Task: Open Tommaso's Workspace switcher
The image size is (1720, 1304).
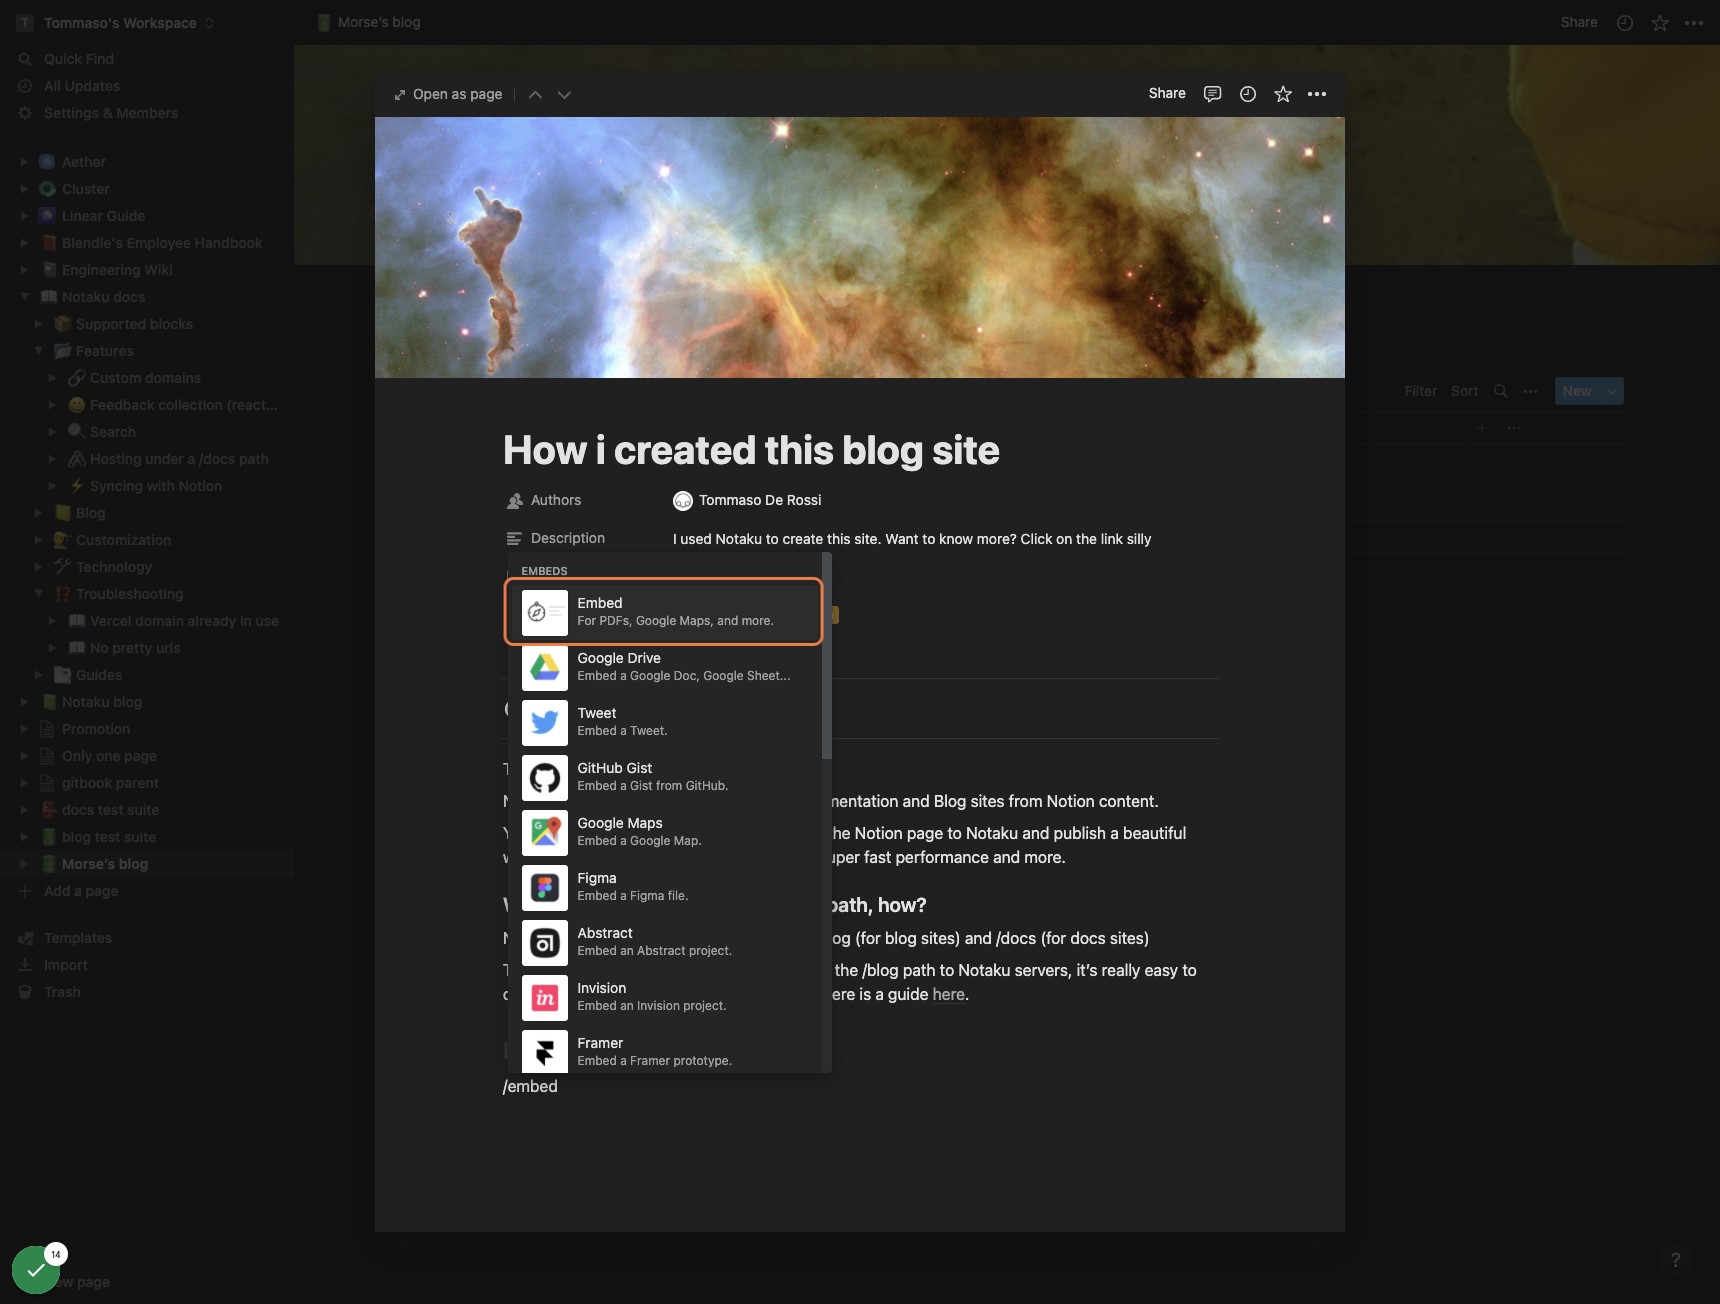Action: [x=117, y=23]
